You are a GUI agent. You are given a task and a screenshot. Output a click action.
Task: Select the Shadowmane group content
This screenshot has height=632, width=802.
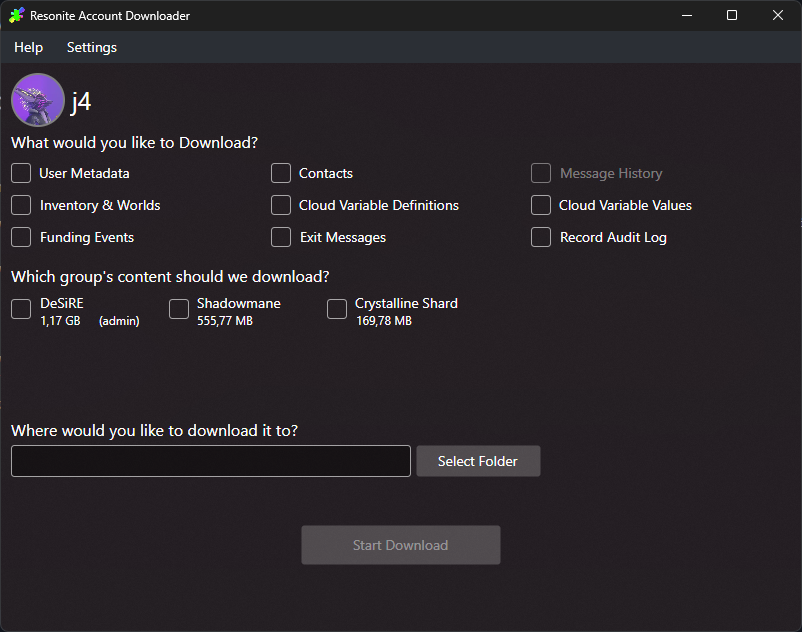pyautogui.click(x=178, y=309)
